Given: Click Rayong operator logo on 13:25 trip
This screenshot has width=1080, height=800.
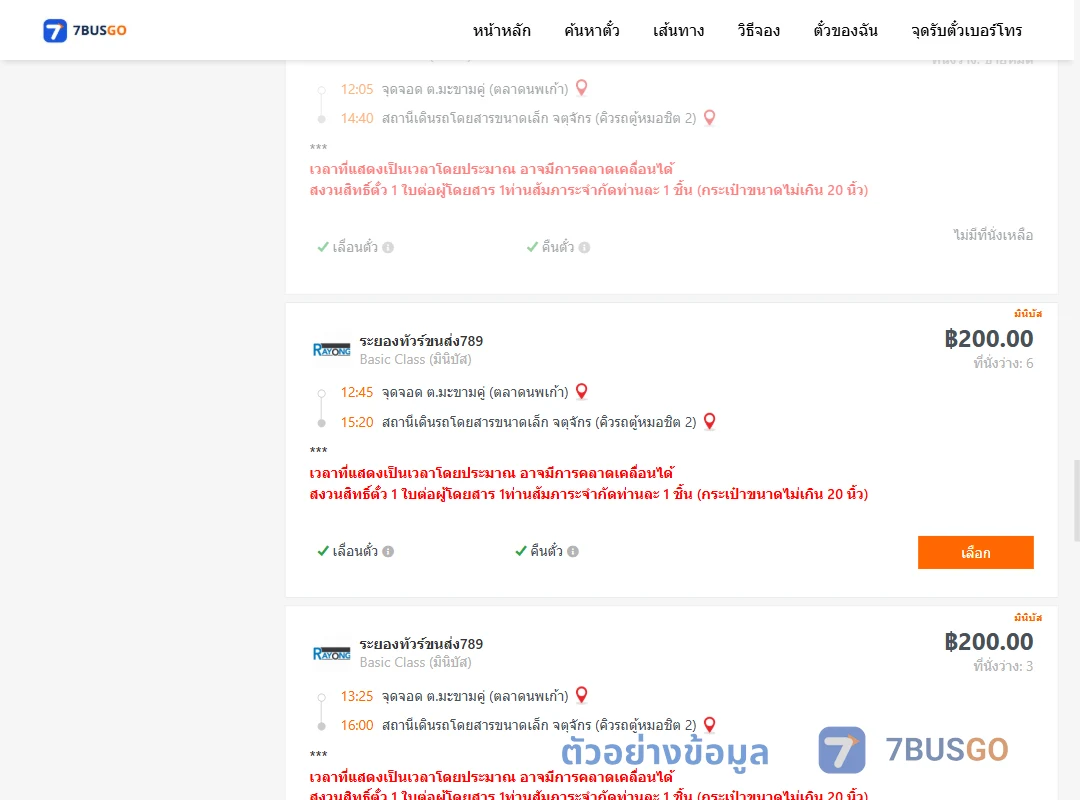Looking at the screenshot, I should pyautogui.click(x=331, y=653).
